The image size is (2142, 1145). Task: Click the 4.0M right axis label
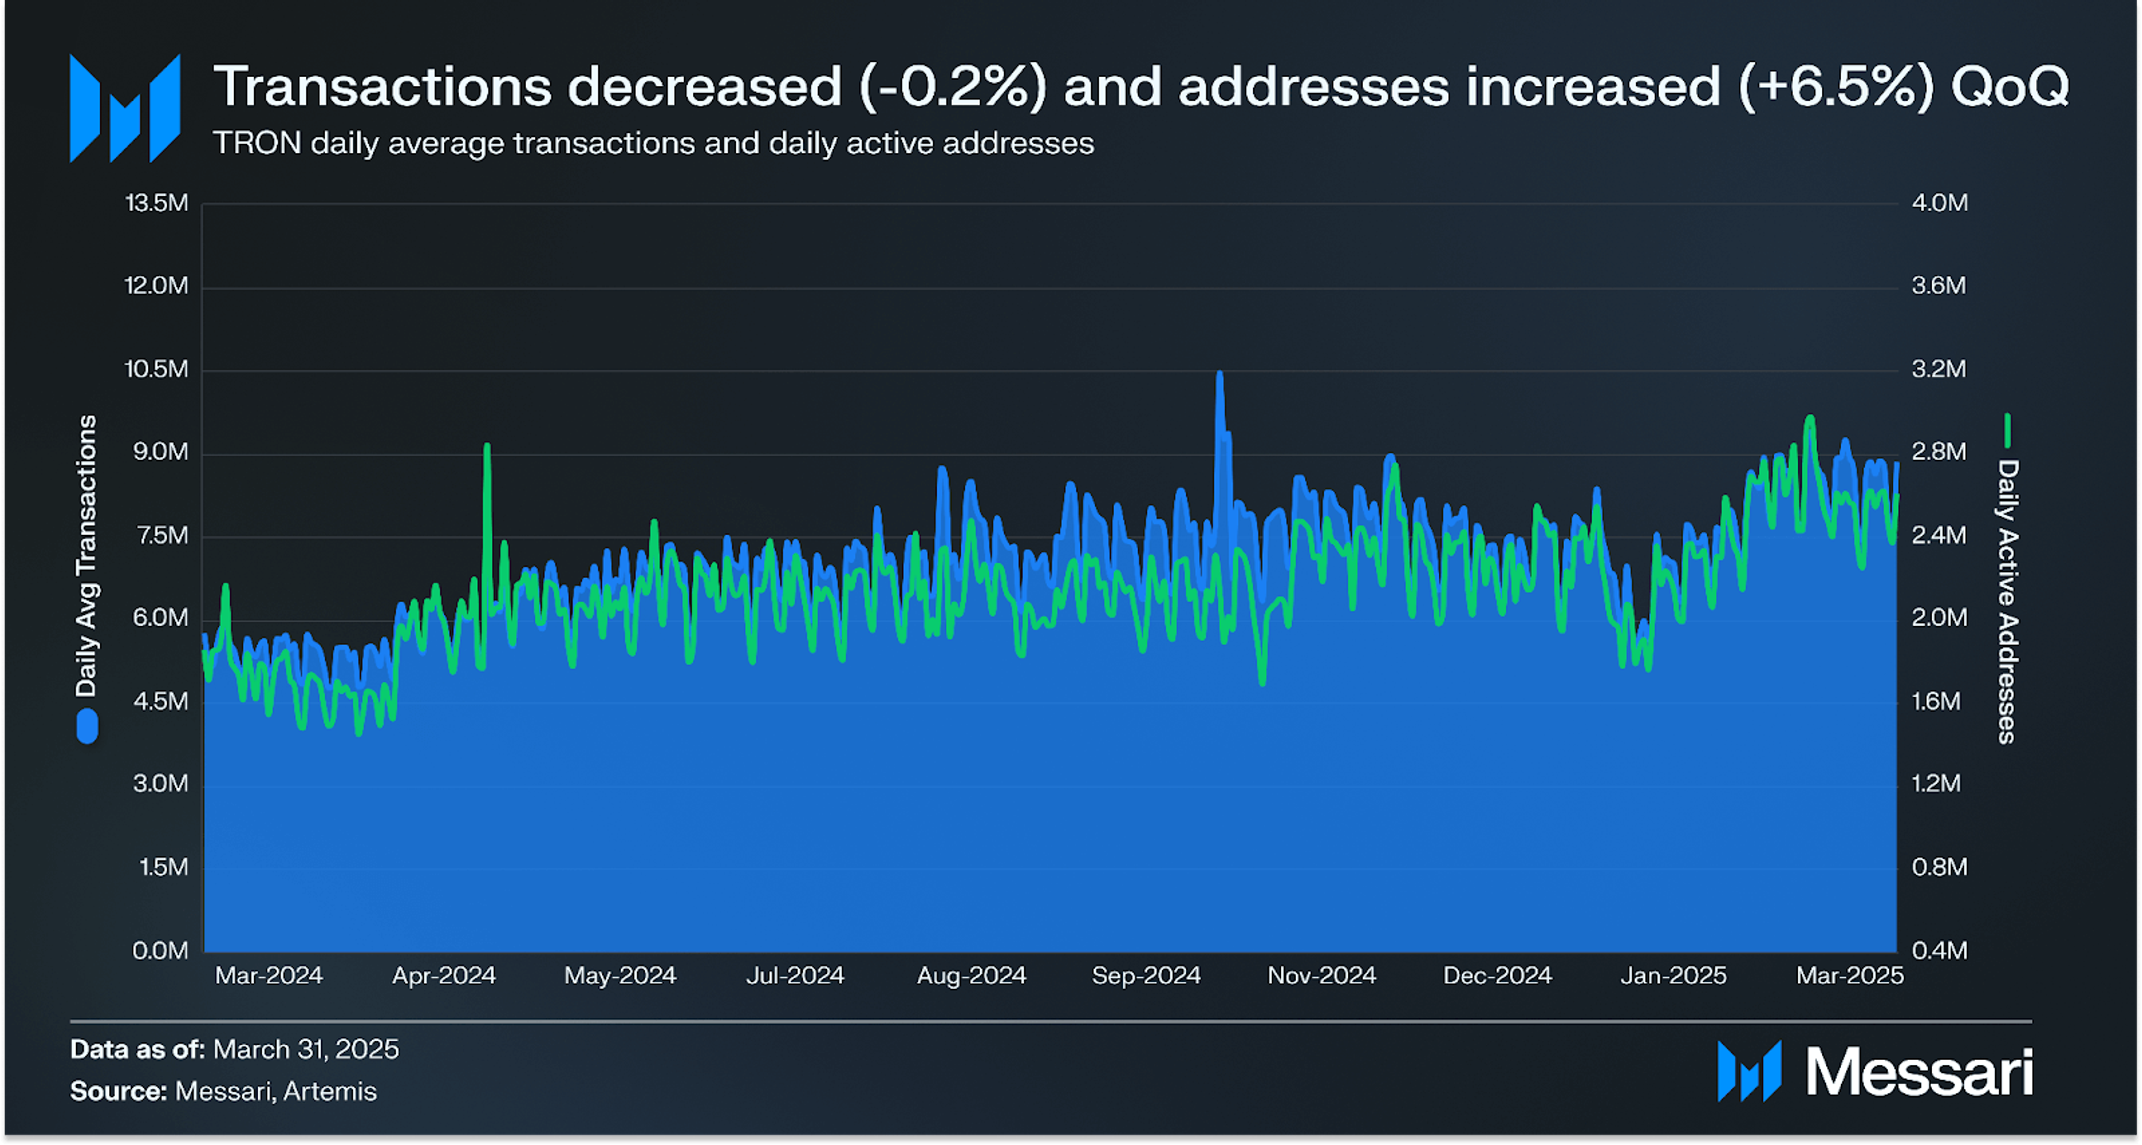[x=1940, y=203]
